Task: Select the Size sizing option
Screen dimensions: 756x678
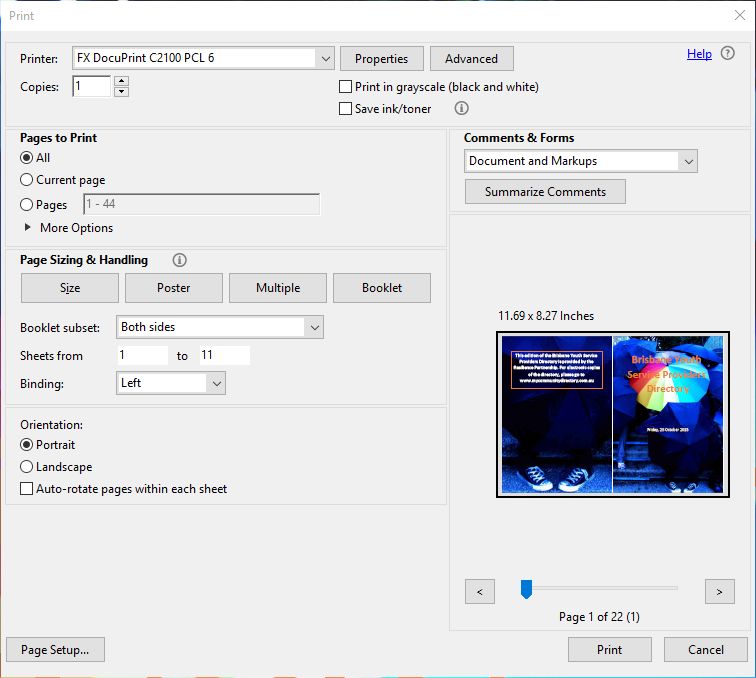Action: pyautogui.click(x=70, y=288)
